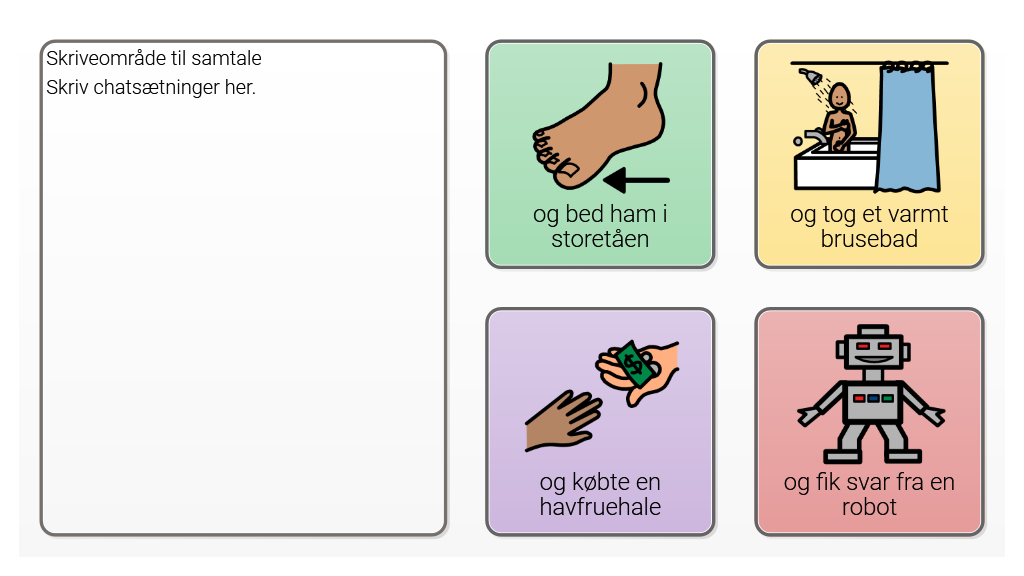Click the brown reaching hand symbol

point(562,421)
